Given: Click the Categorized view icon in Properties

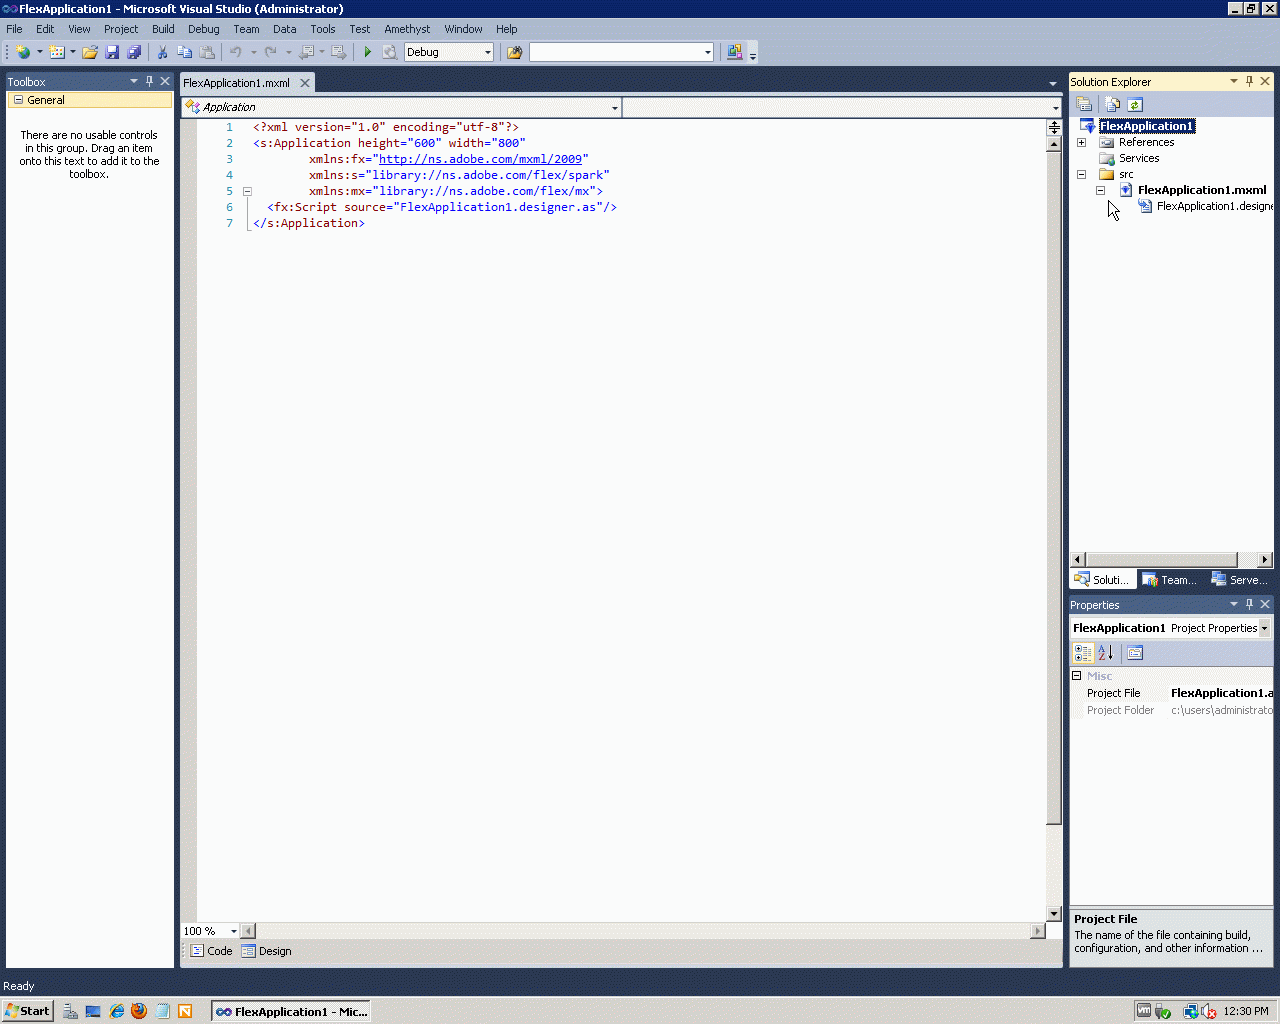Looking at the screenshot, I should (x=1083, y=653).
